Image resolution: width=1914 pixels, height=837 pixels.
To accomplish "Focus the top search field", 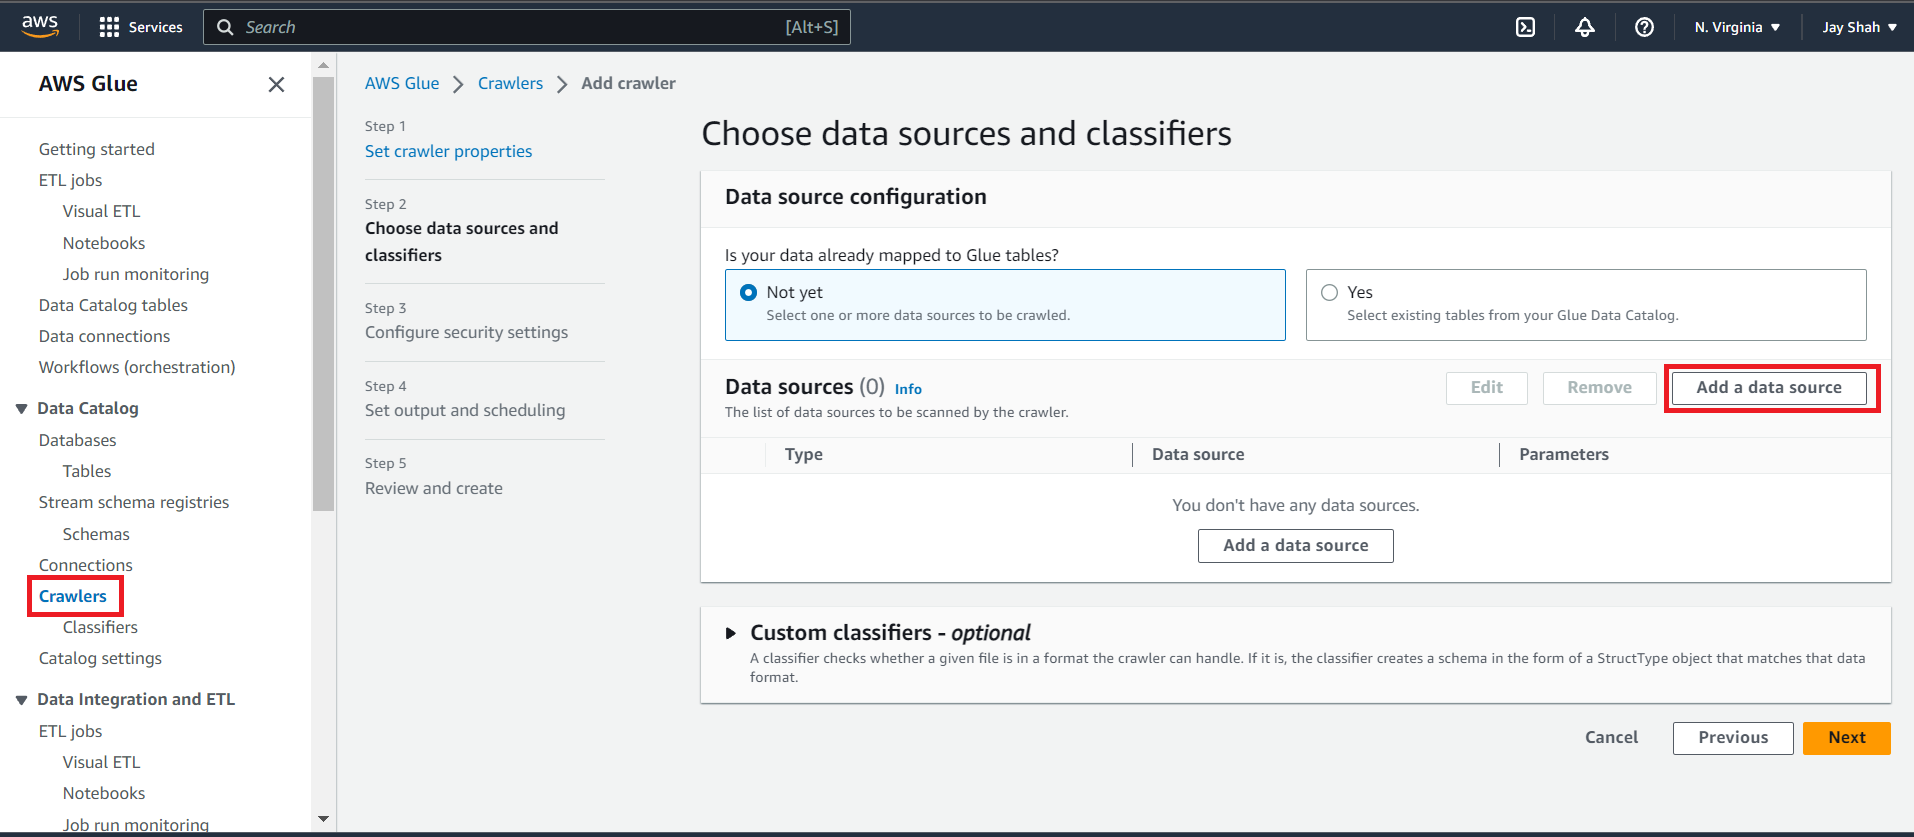I will click(x=527, y=27).
